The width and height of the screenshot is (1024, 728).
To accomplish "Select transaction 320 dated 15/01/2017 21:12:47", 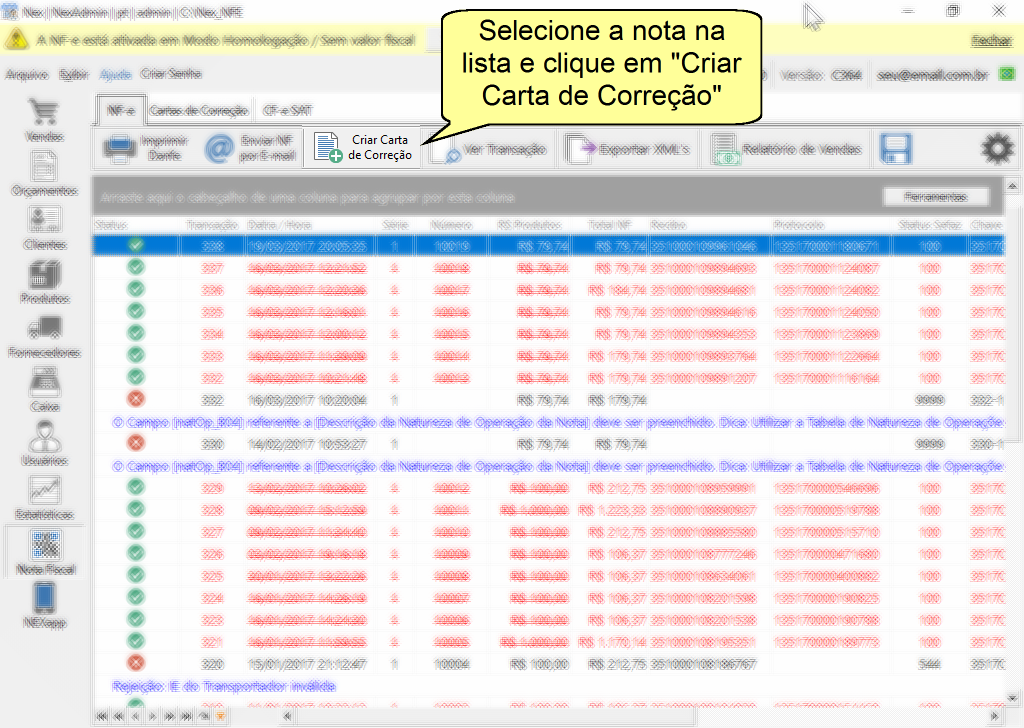I will tap(549, 664).
